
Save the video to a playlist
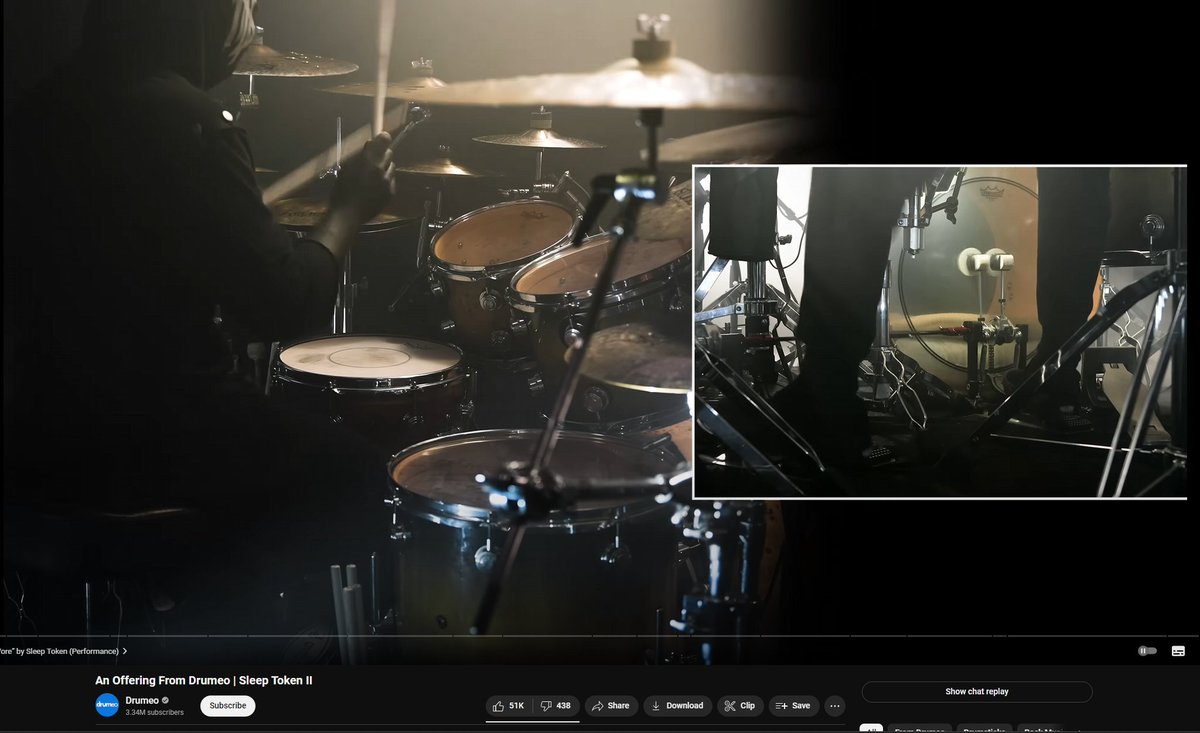(x=794, y=706)
